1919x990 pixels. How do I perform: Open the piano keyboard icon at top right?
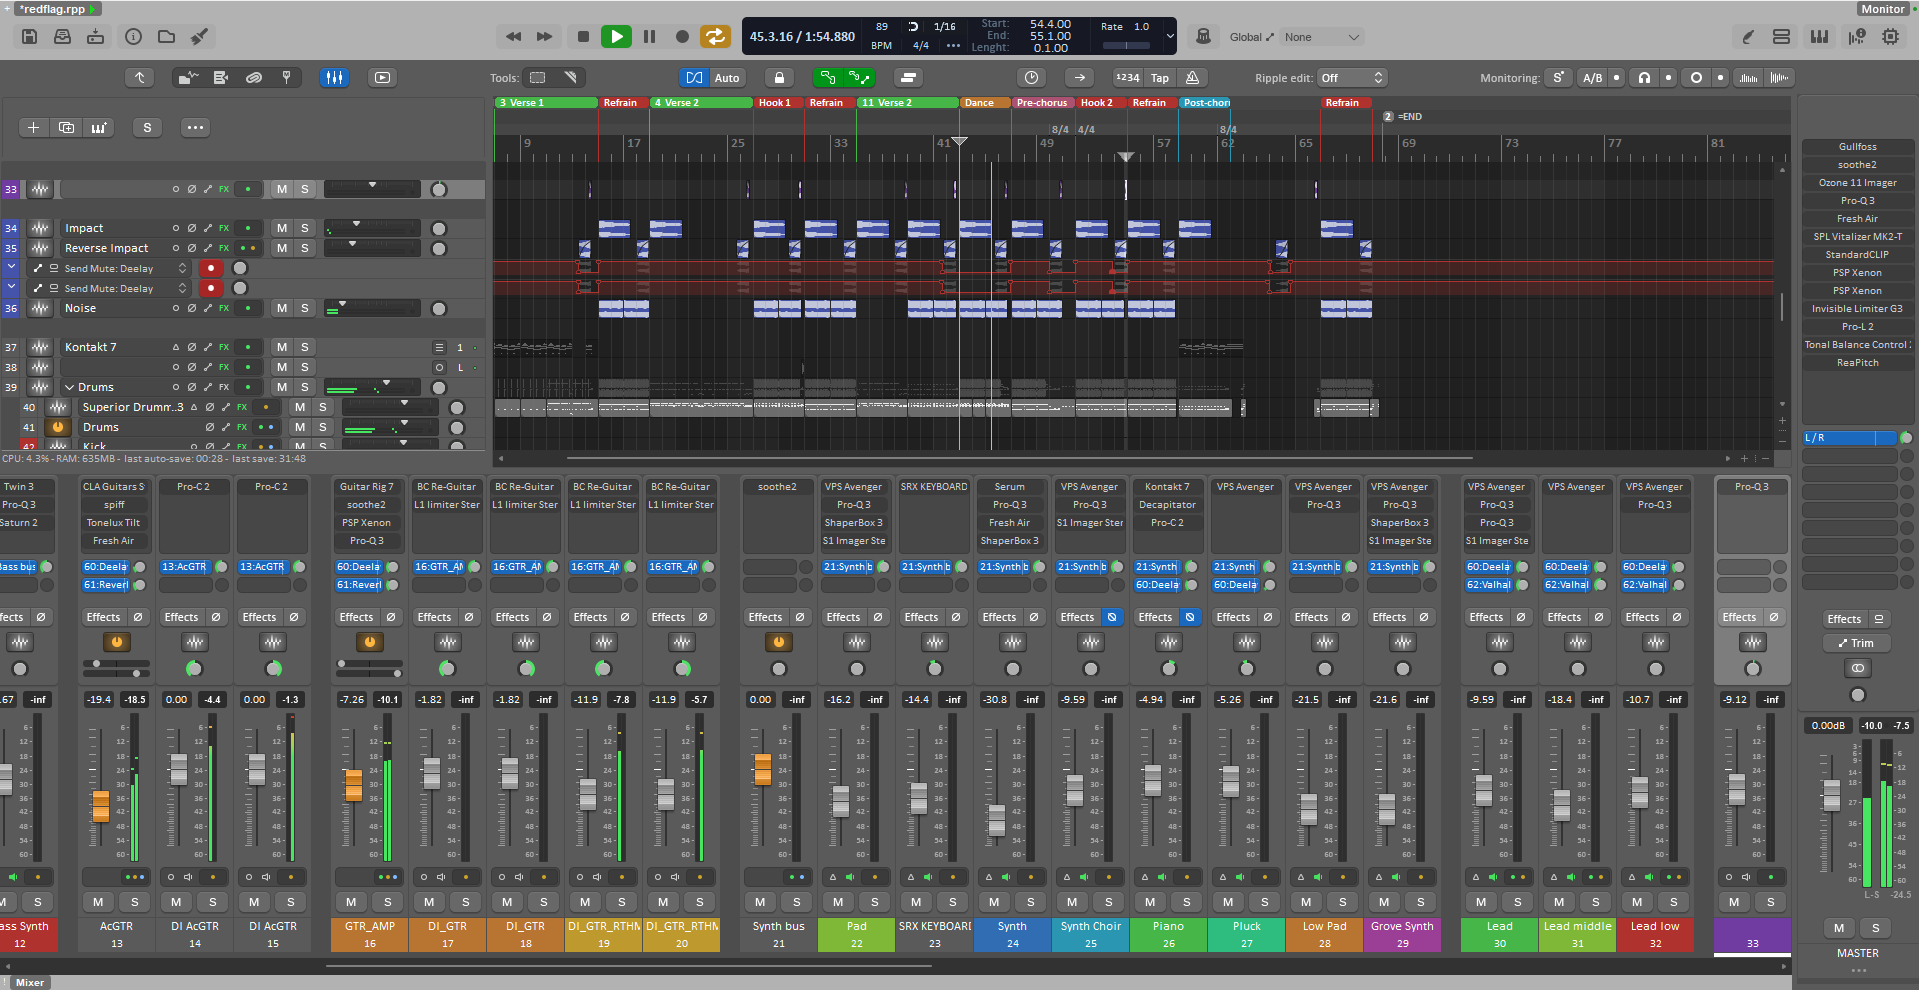pos(1819,37)
